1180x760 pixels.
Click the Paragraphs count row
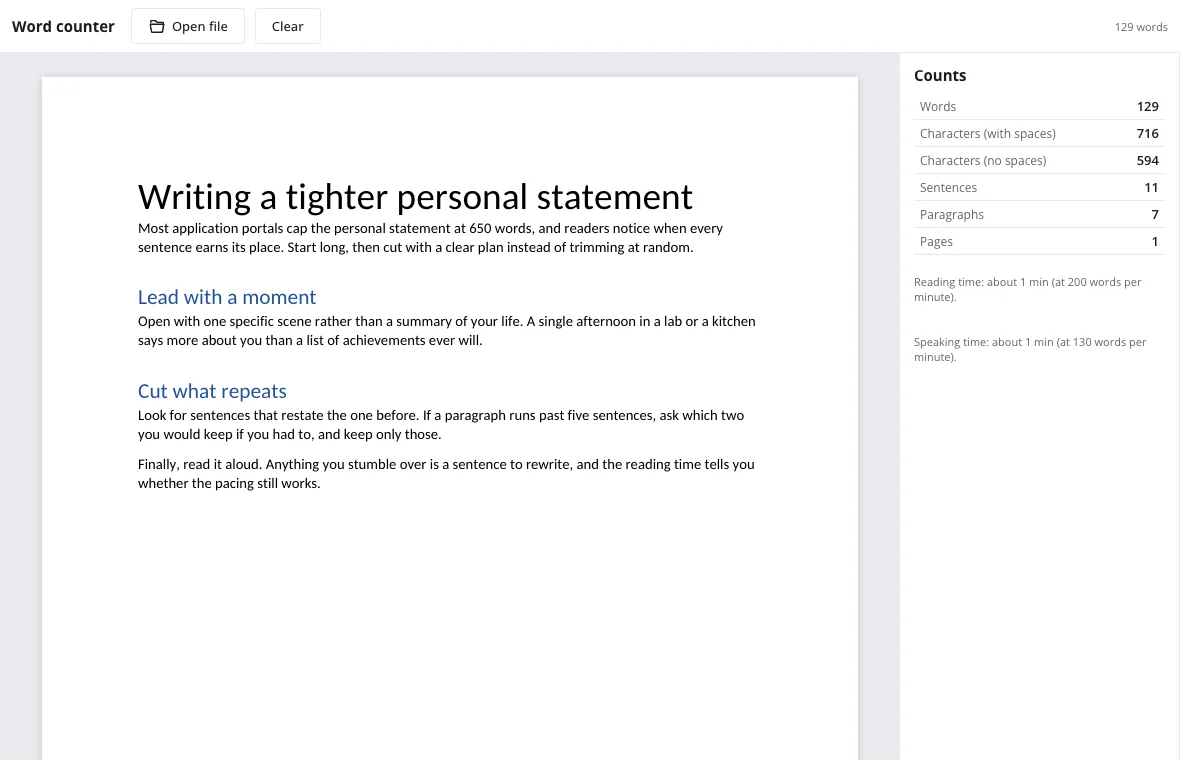[1039, 214]
